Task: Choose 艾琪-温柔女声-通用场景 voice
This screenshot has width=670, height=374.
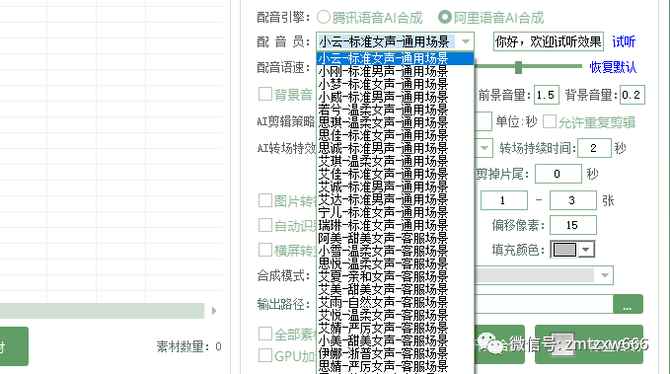Action: [395, 161]
